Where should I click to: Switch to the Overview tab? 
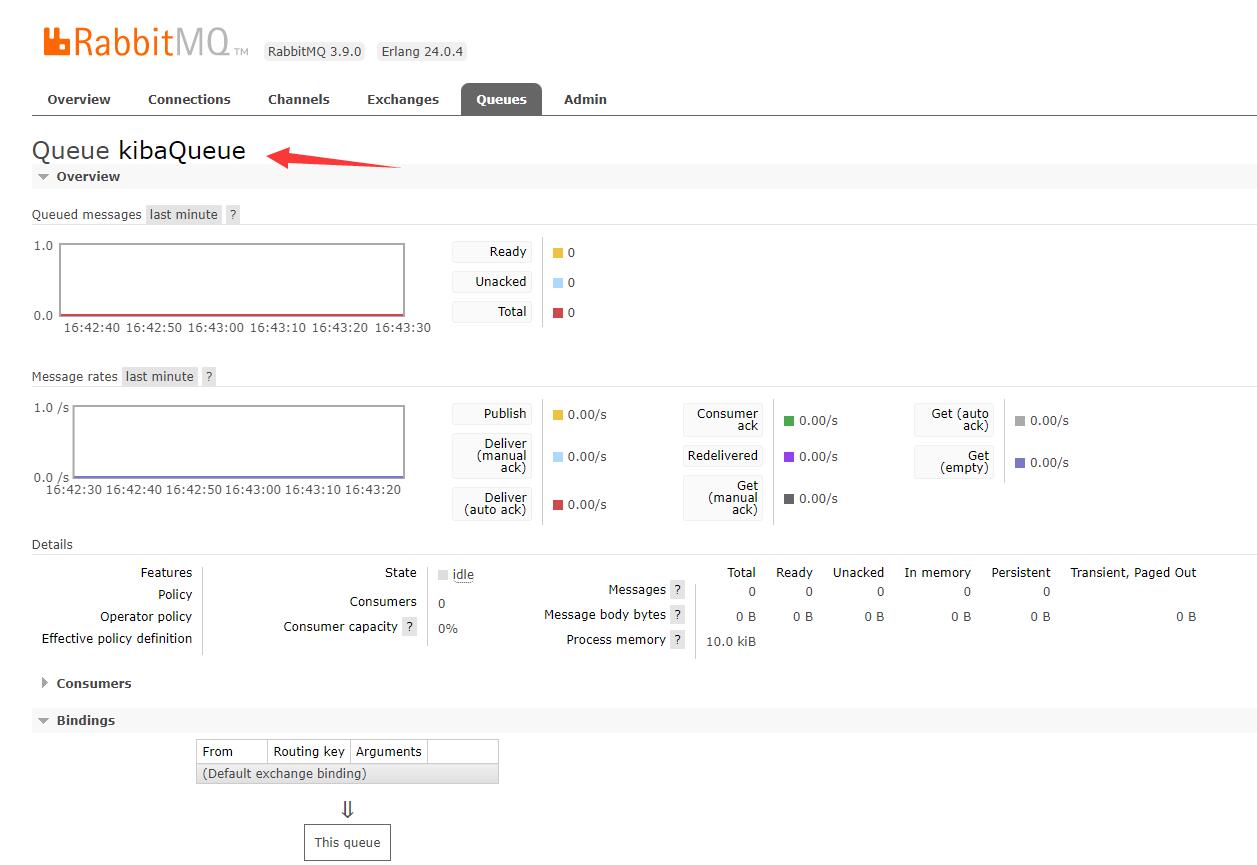pos(79,100)
